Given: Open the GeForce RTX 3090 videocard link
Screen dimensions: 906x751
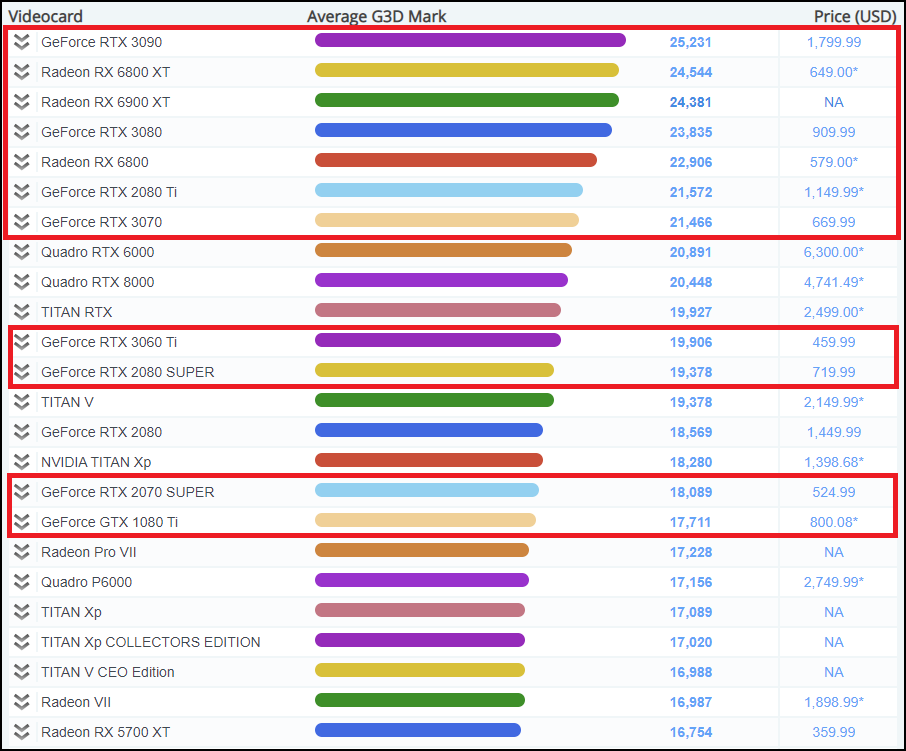Looking at the screenshot, I should 102,42.
